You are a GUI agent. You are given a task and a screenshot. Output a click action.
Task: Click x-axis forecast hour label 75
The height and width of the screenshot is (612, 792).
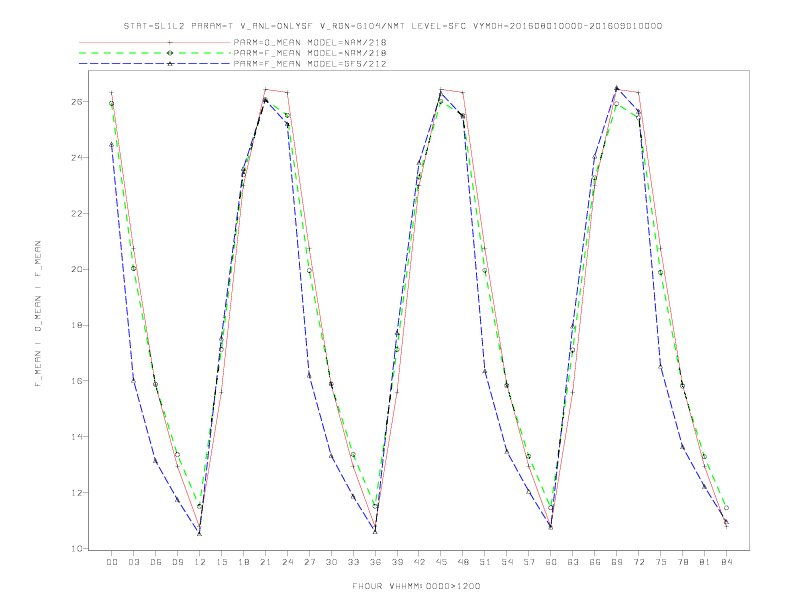(x=661, y=562)
